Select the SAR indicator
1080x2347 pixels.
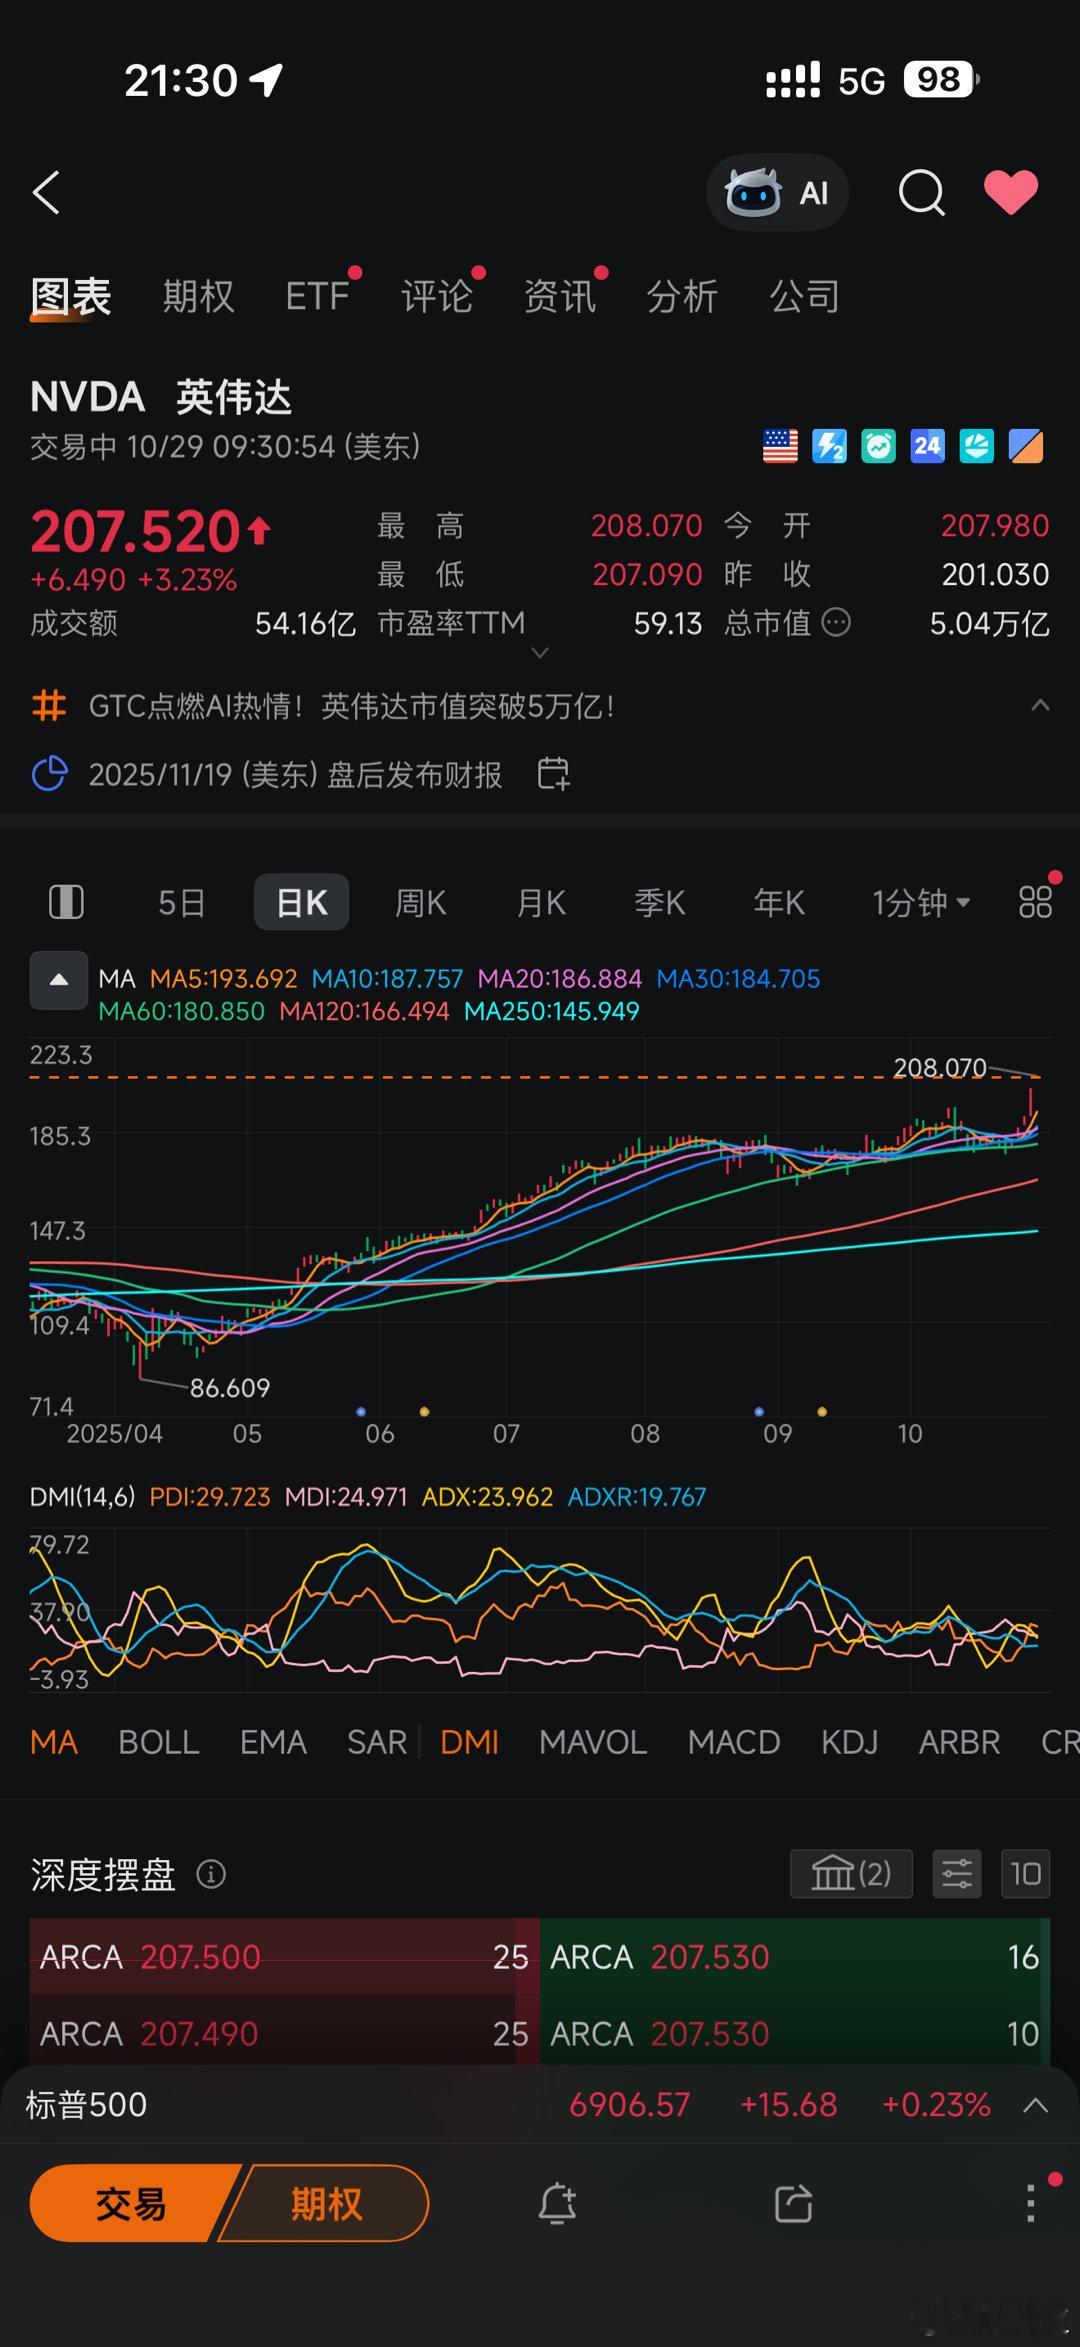tap(377, 1743)
